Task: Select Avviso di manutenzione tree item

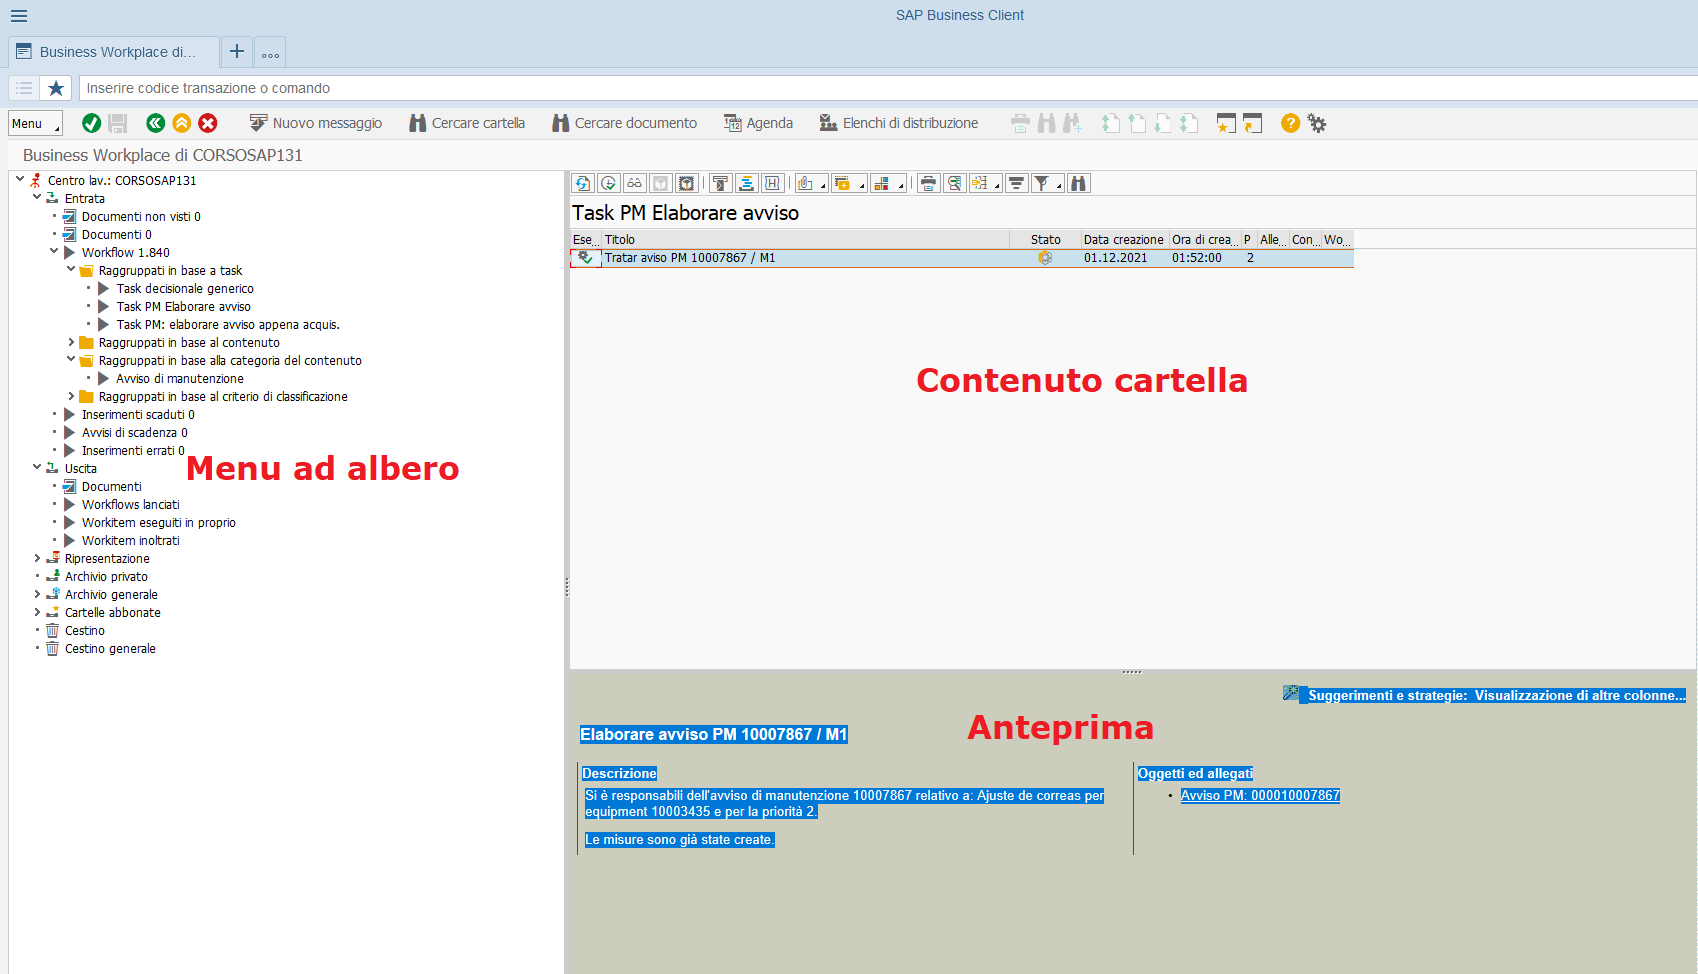Action: tap(180, 379)
